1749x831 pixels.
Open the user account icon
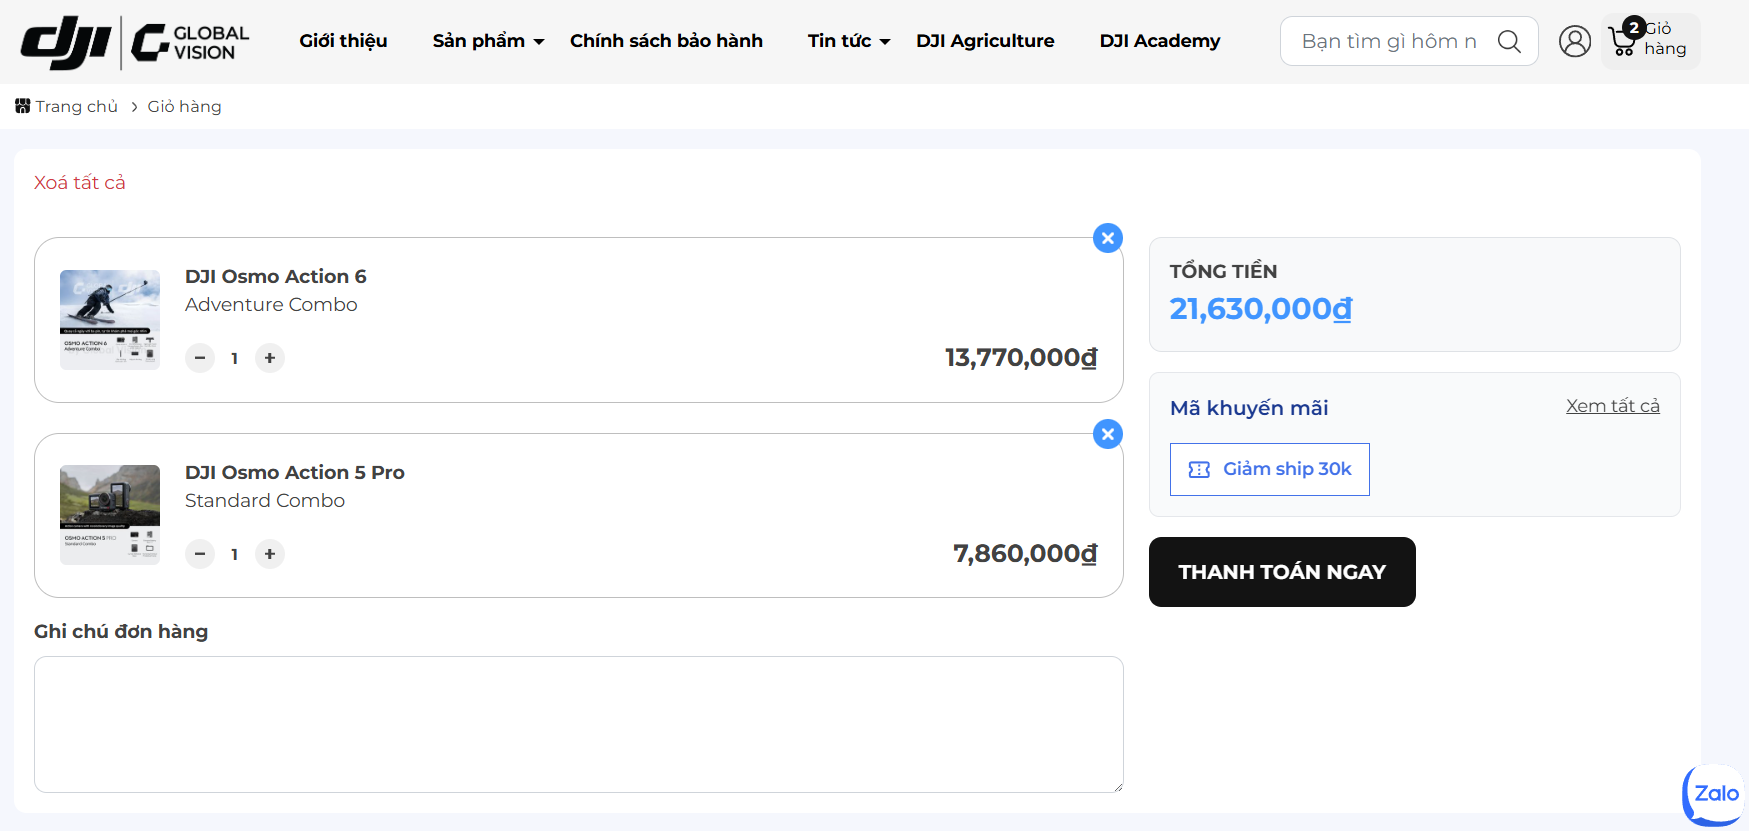1574,41
